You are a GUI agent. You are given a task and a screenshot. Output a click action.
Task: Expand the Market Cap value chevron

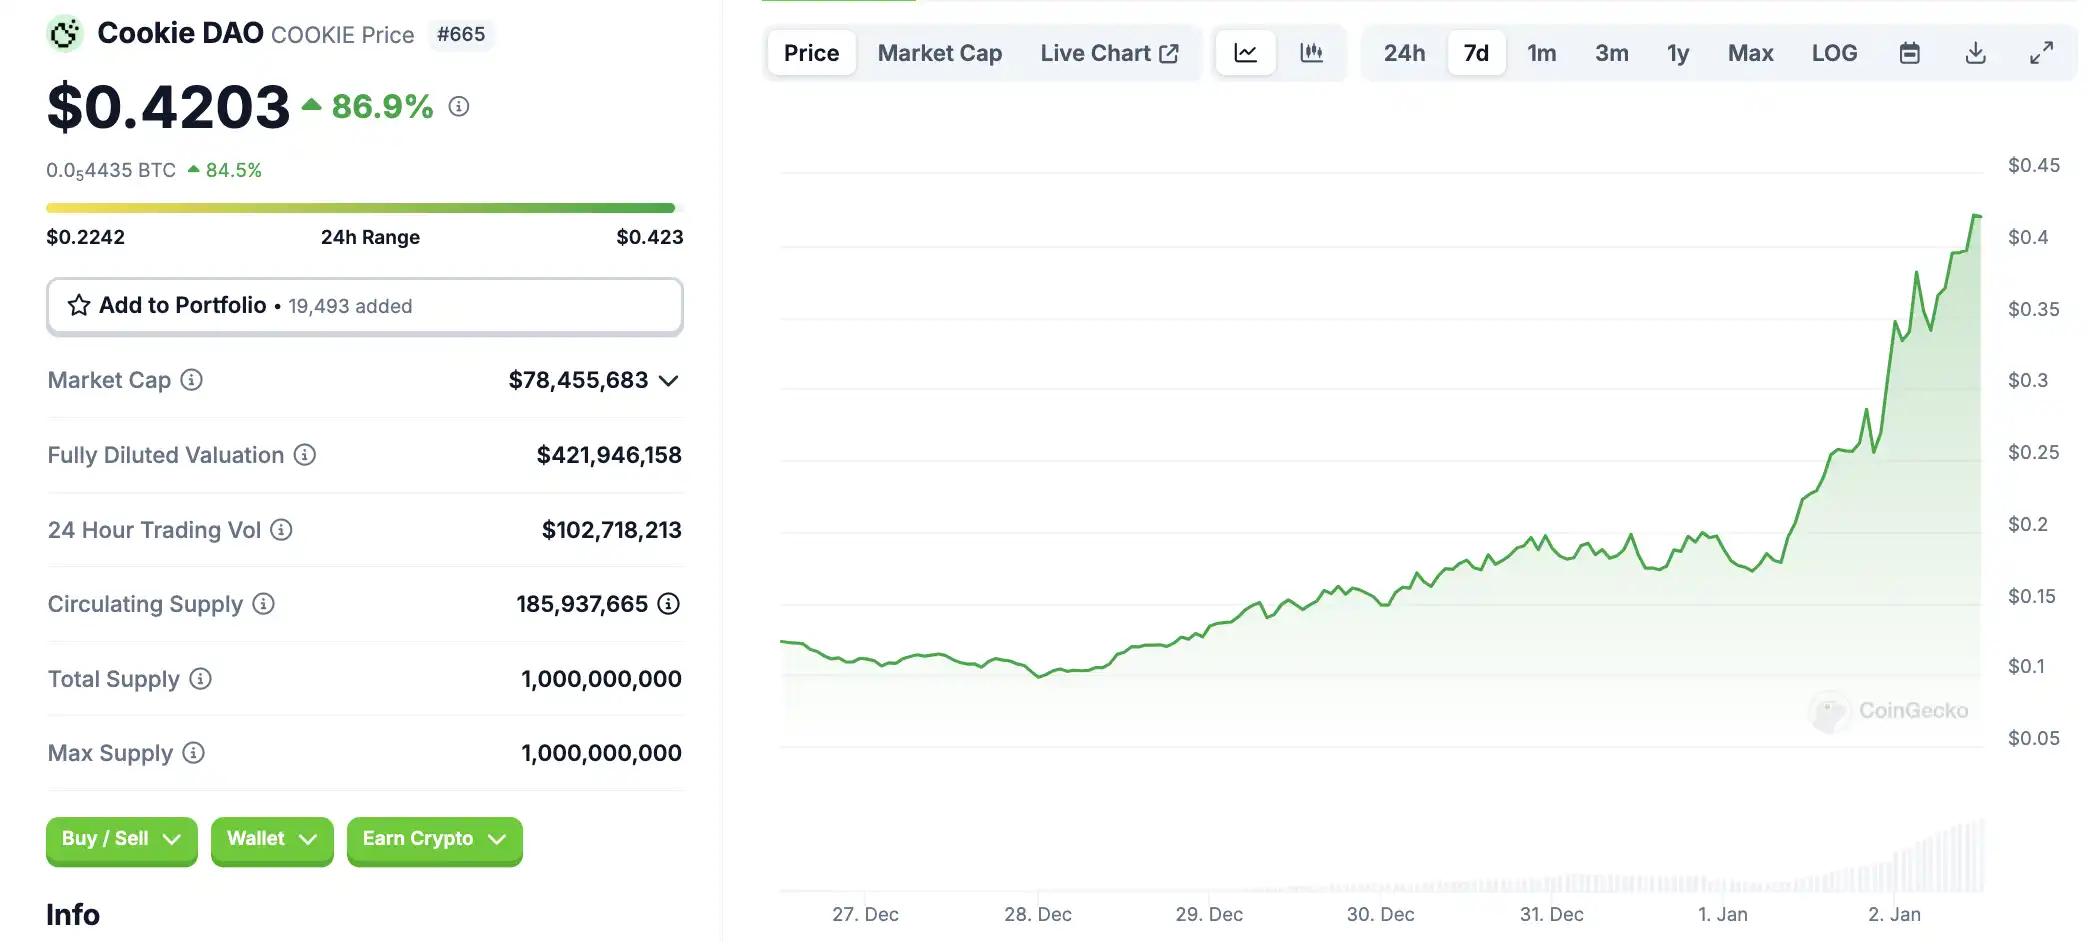pos(669,381)
